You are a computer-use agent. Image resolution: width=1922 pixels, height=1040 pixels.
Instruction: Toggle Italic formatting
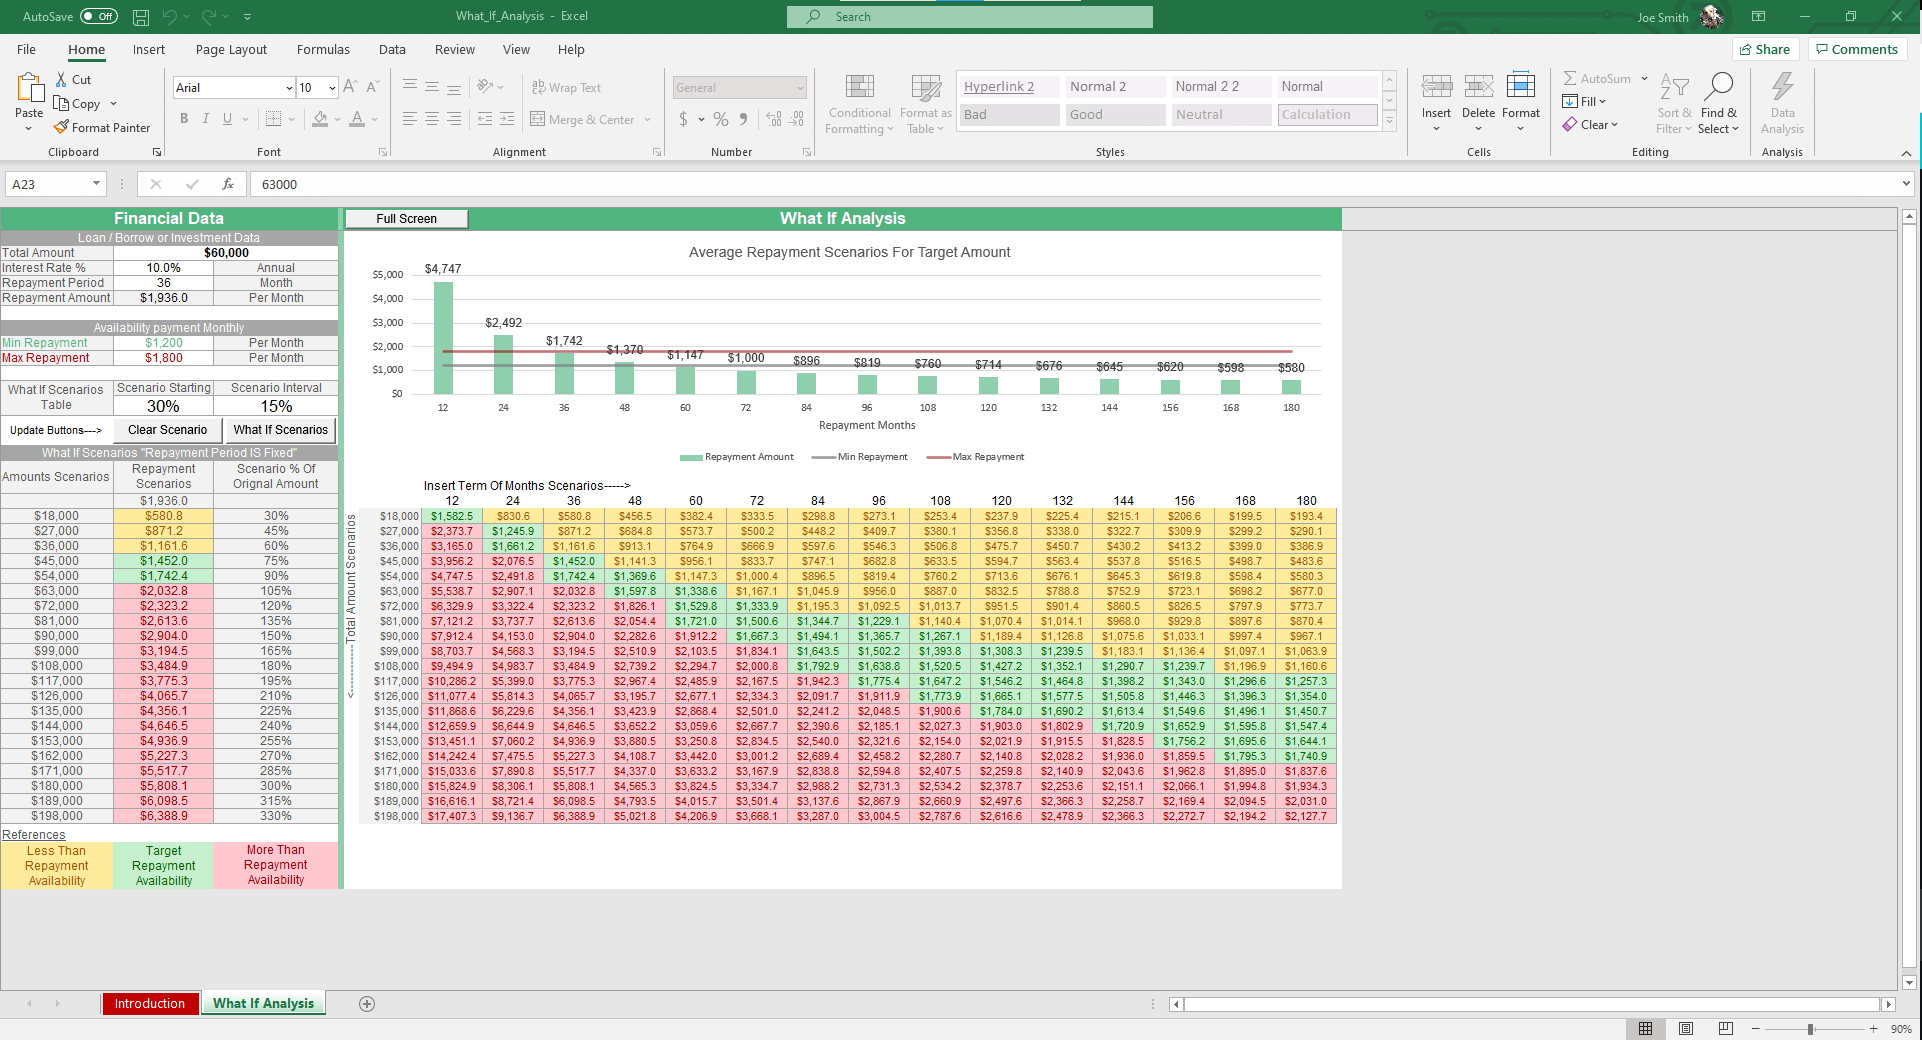(x=206, y=119)
